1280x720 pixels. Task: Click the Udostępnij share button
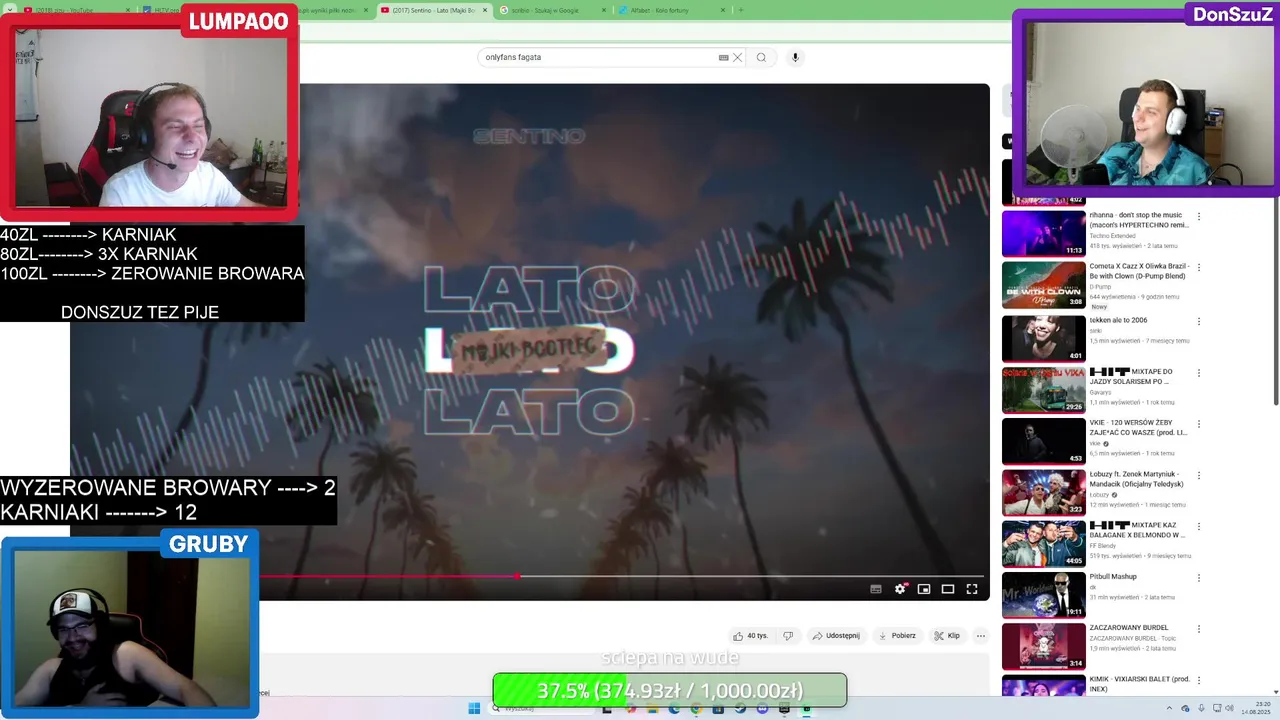[x=835, y=635]
